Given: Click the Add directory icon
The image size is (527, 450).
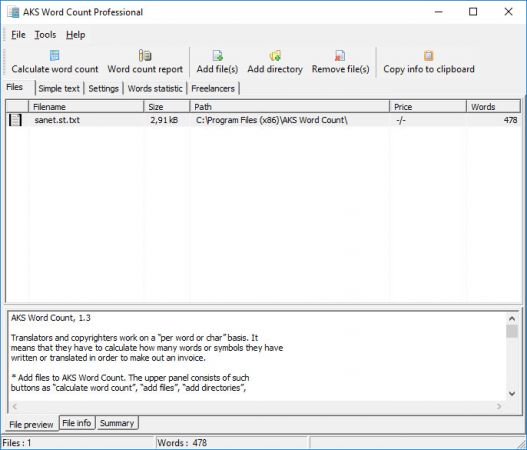Looking at the screenshot, I should click(x=275, y=55).
